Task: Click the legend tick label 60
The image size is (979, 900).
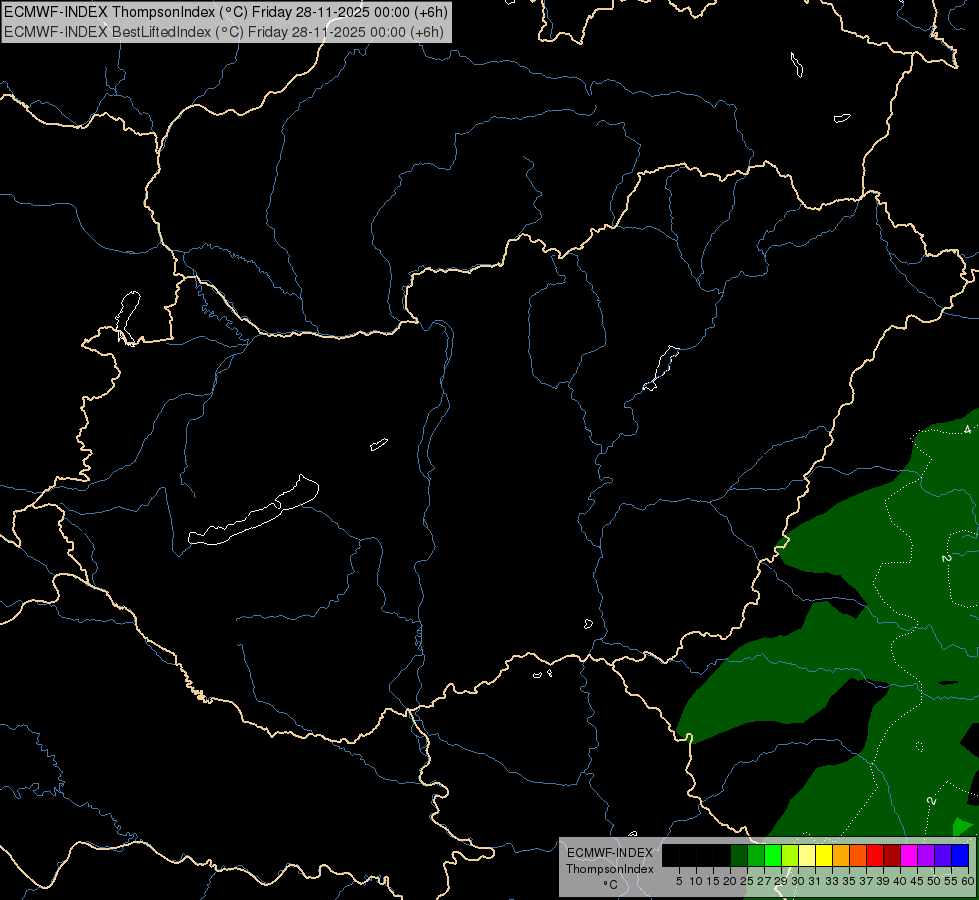Action: (x=968, y=881)
